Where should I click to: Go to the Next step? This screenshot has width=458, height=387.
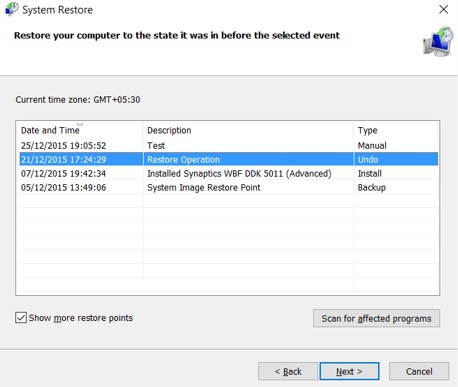tap(349, 371)
